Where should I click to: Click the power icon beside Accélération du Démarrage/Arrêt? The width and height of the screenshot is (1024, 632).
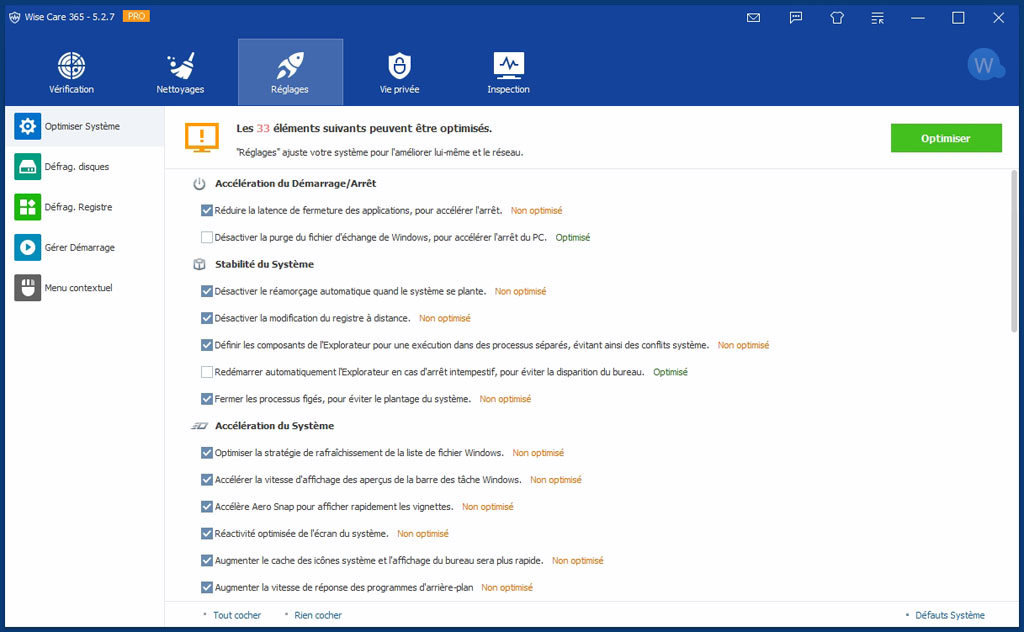coord(199,184)
